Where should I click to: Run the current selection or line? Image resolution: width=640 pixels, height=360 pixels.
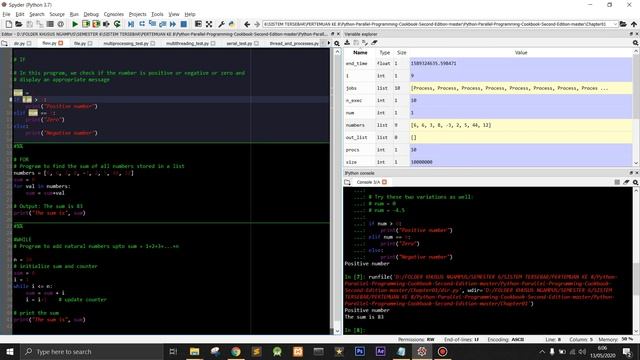click(x=107, y=24)
